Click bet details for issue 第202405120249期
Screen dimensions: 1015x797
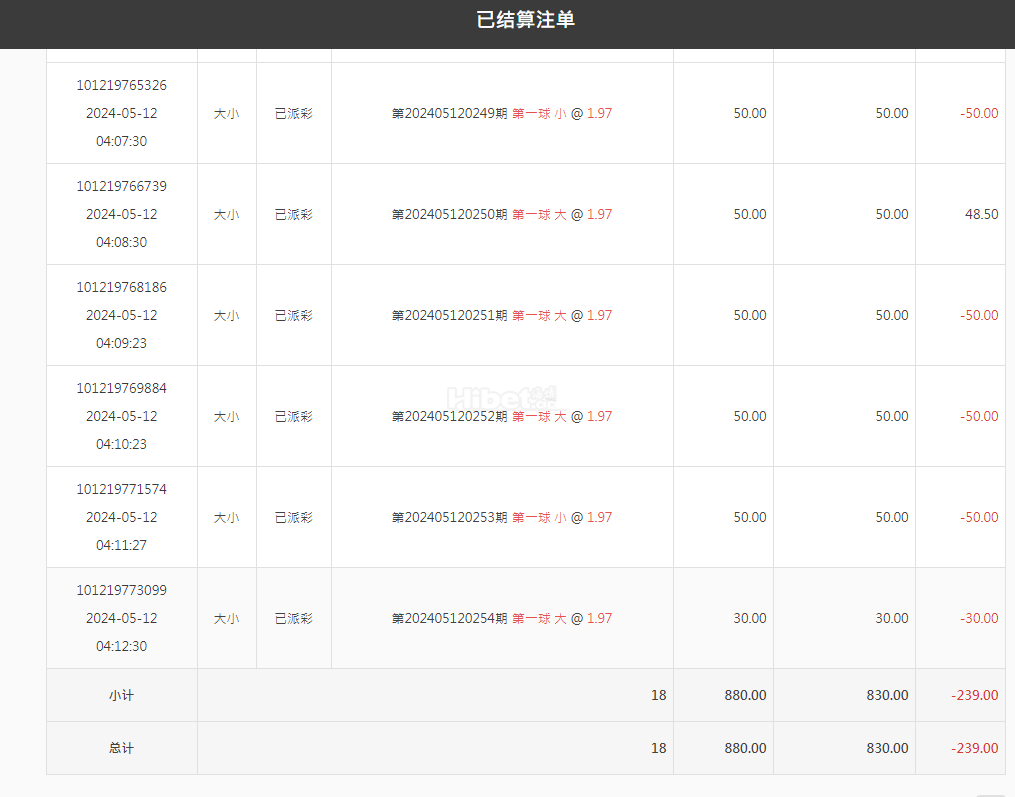tap(502, 113)
